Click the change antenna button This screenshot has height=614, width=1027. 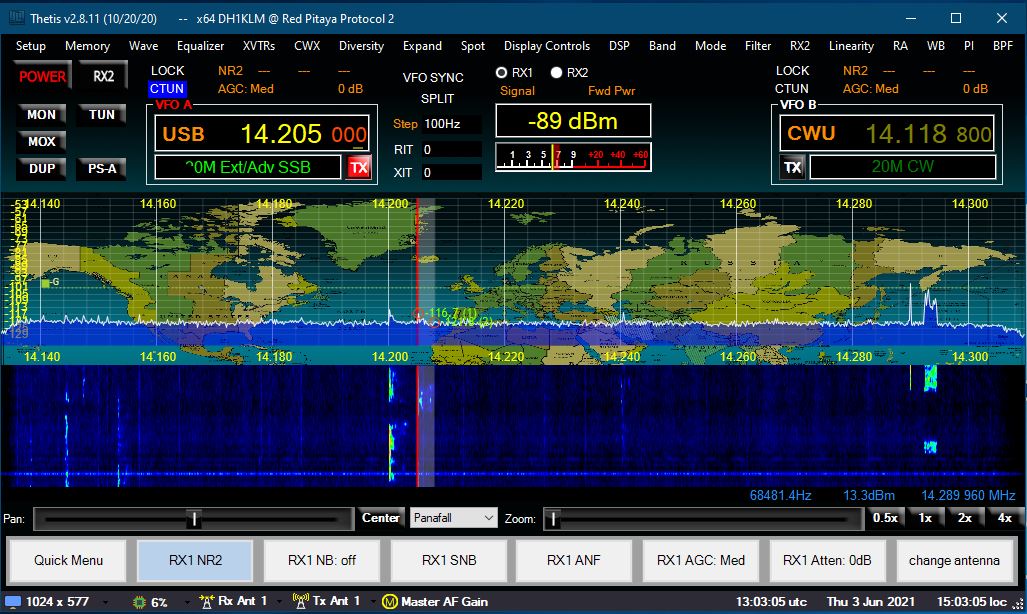click(953, 561)
